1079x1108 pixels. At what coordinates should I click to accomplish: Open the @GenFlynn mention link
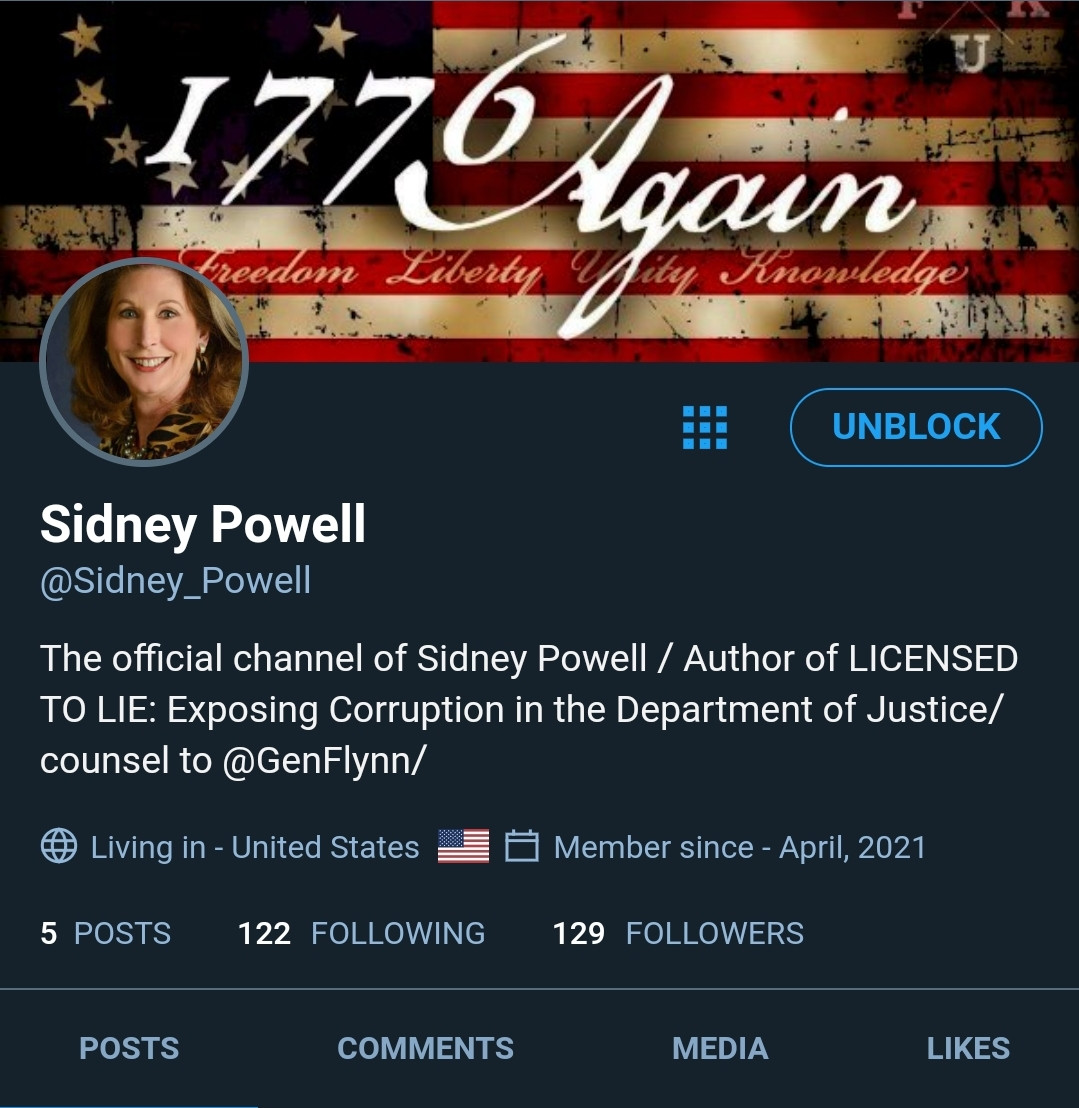click(323, 760)
